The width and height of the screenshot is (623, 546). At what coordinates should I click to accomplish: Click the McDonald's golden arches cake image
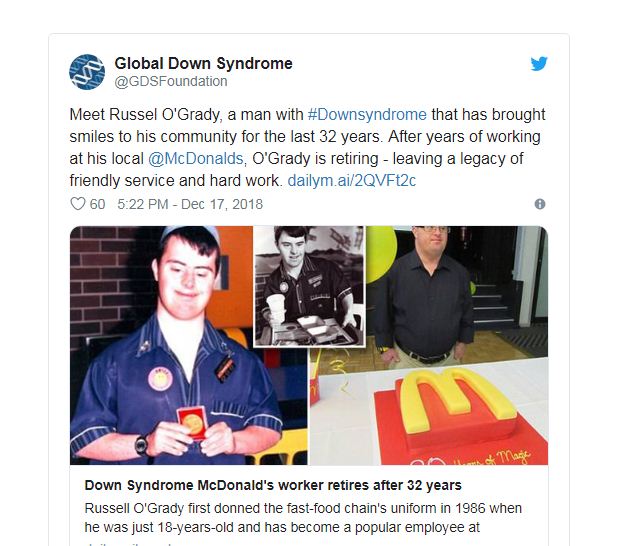(x=445, y=413)
